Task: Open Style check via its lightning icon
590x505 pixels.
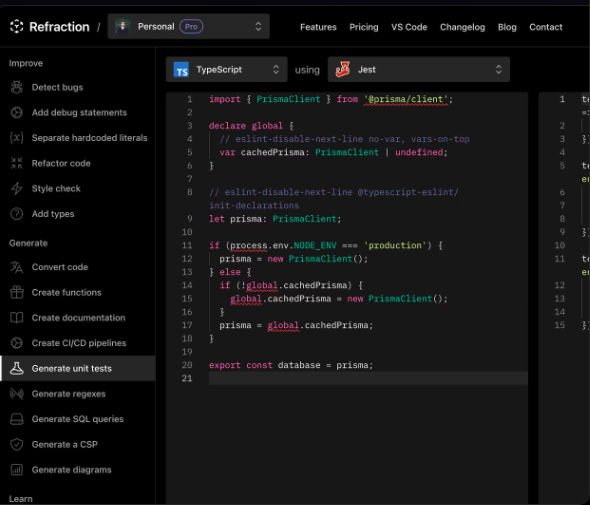Action: point(17,189)
